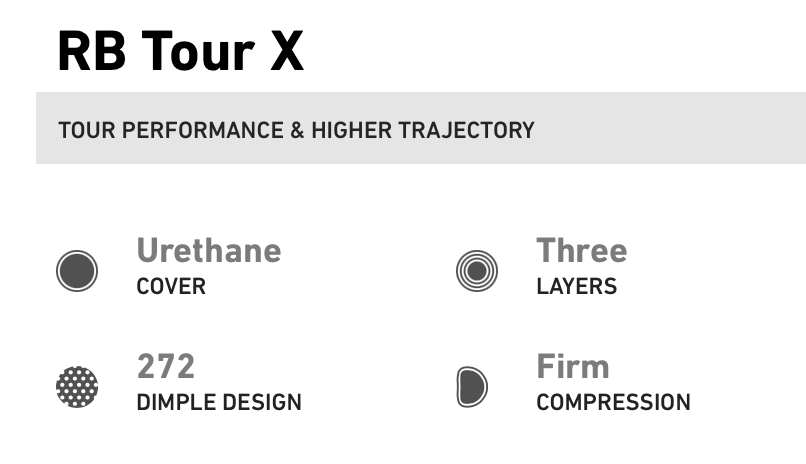Click the dotted dimple pattern icon
This screenshot has height=464, width=806.
(77, 386)
